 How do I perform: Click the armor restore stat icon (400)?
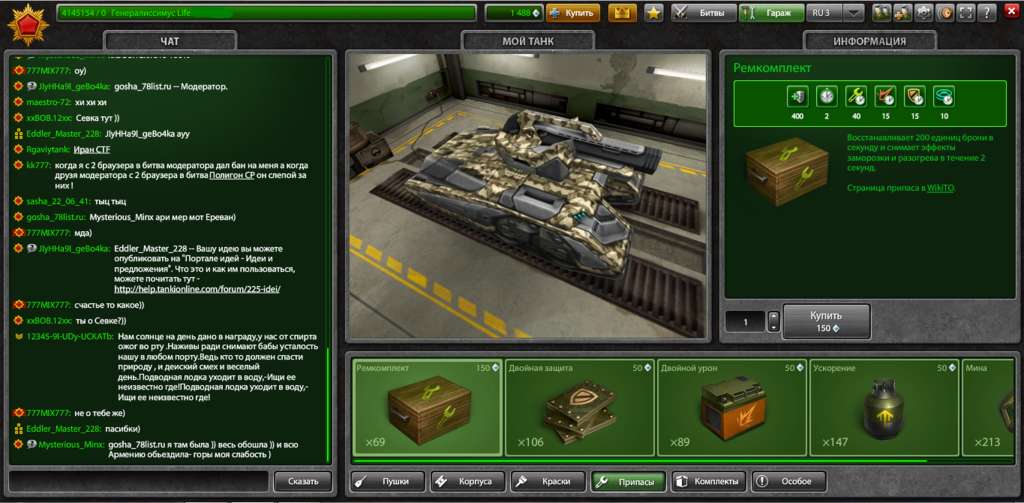pos(797,97)
